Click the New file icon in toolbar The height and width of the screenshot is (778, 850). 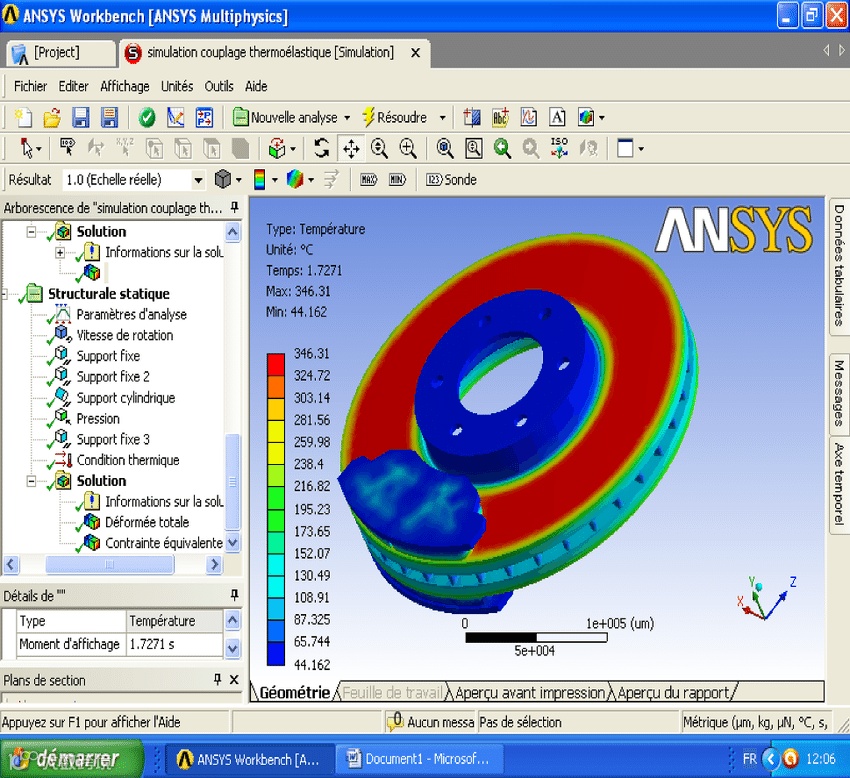click(23, 117)
